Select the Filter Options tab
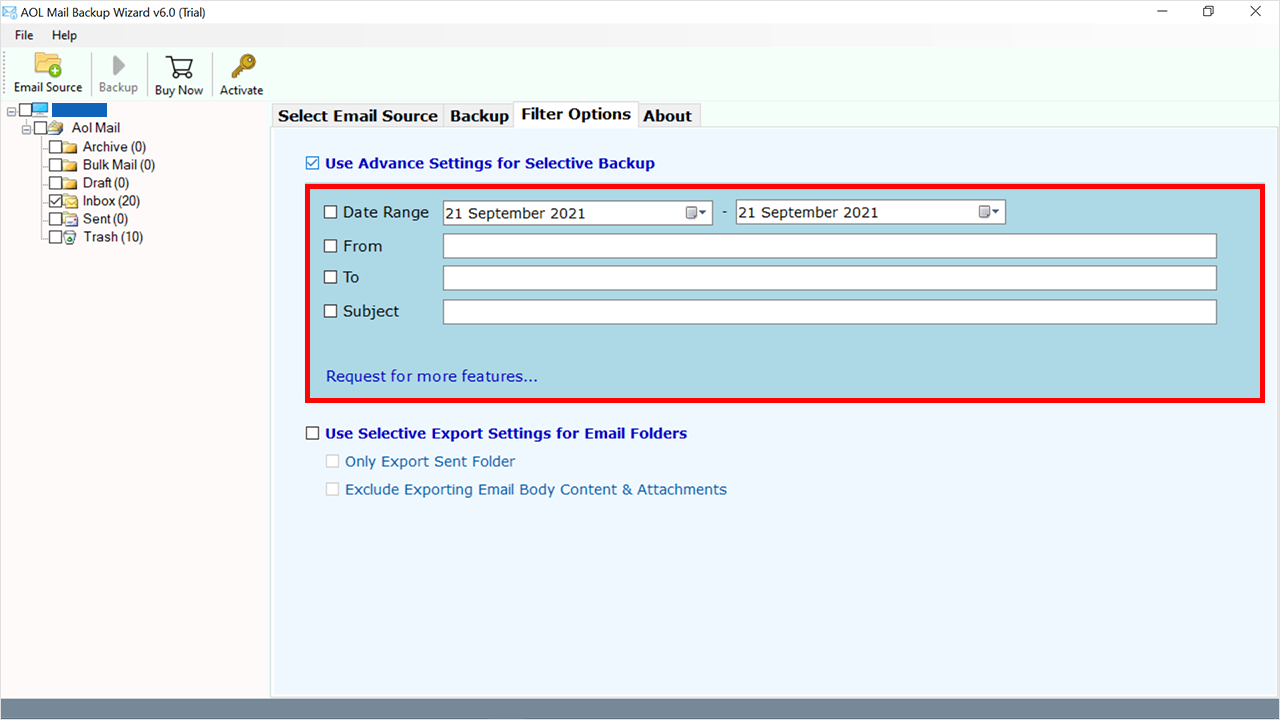1280x720 pixels. click(x=576, y=114)
